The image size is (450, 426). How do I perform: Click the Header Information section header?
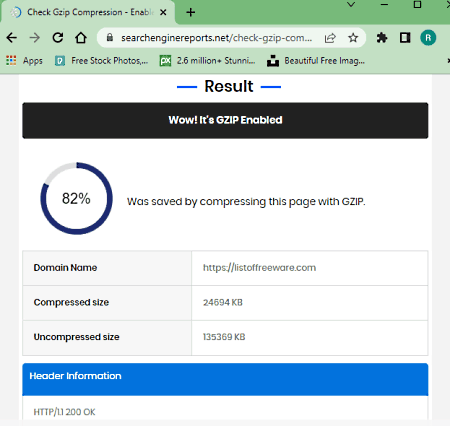[x=225, y=379]
